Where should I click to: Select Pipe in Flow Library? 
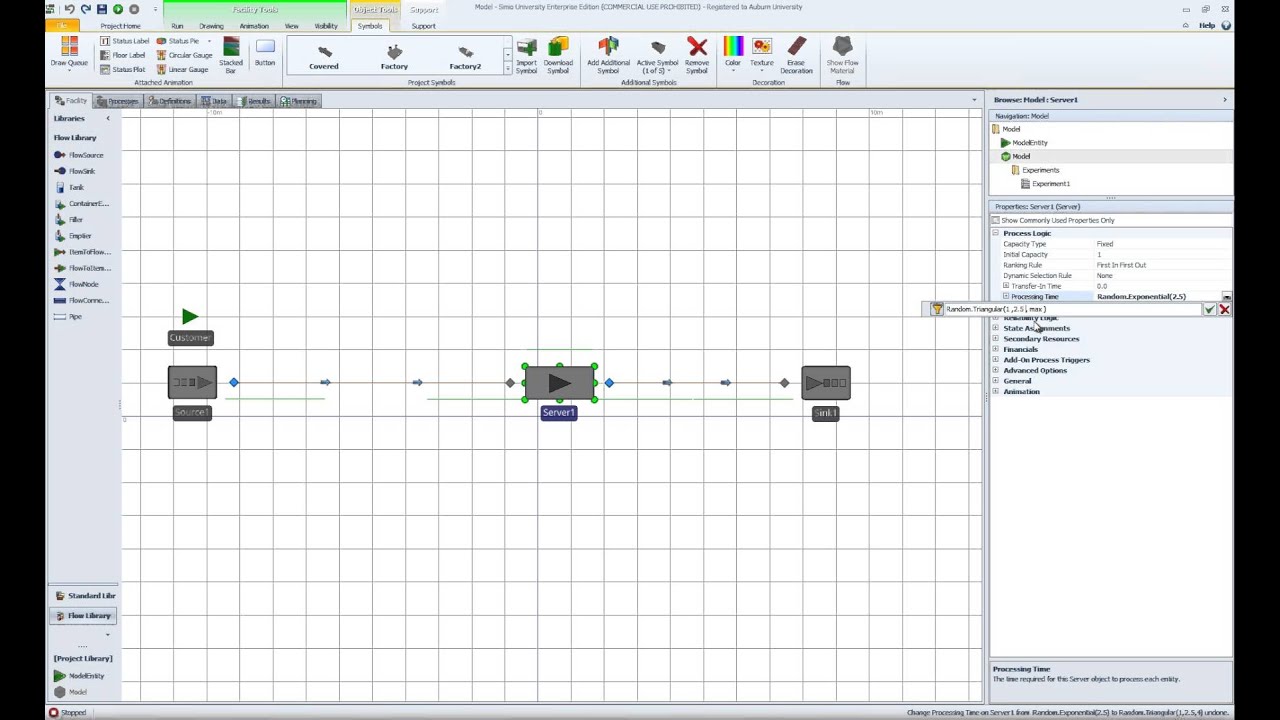(68, 316)
